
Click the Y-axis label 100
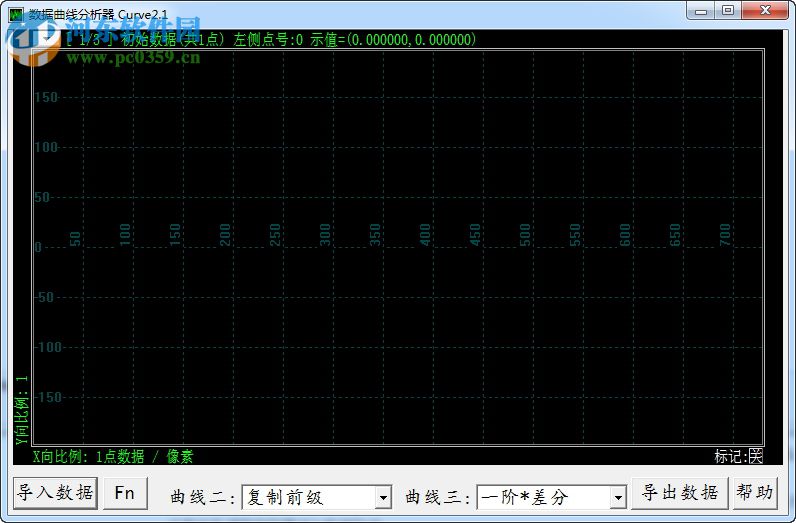[46, 147]
